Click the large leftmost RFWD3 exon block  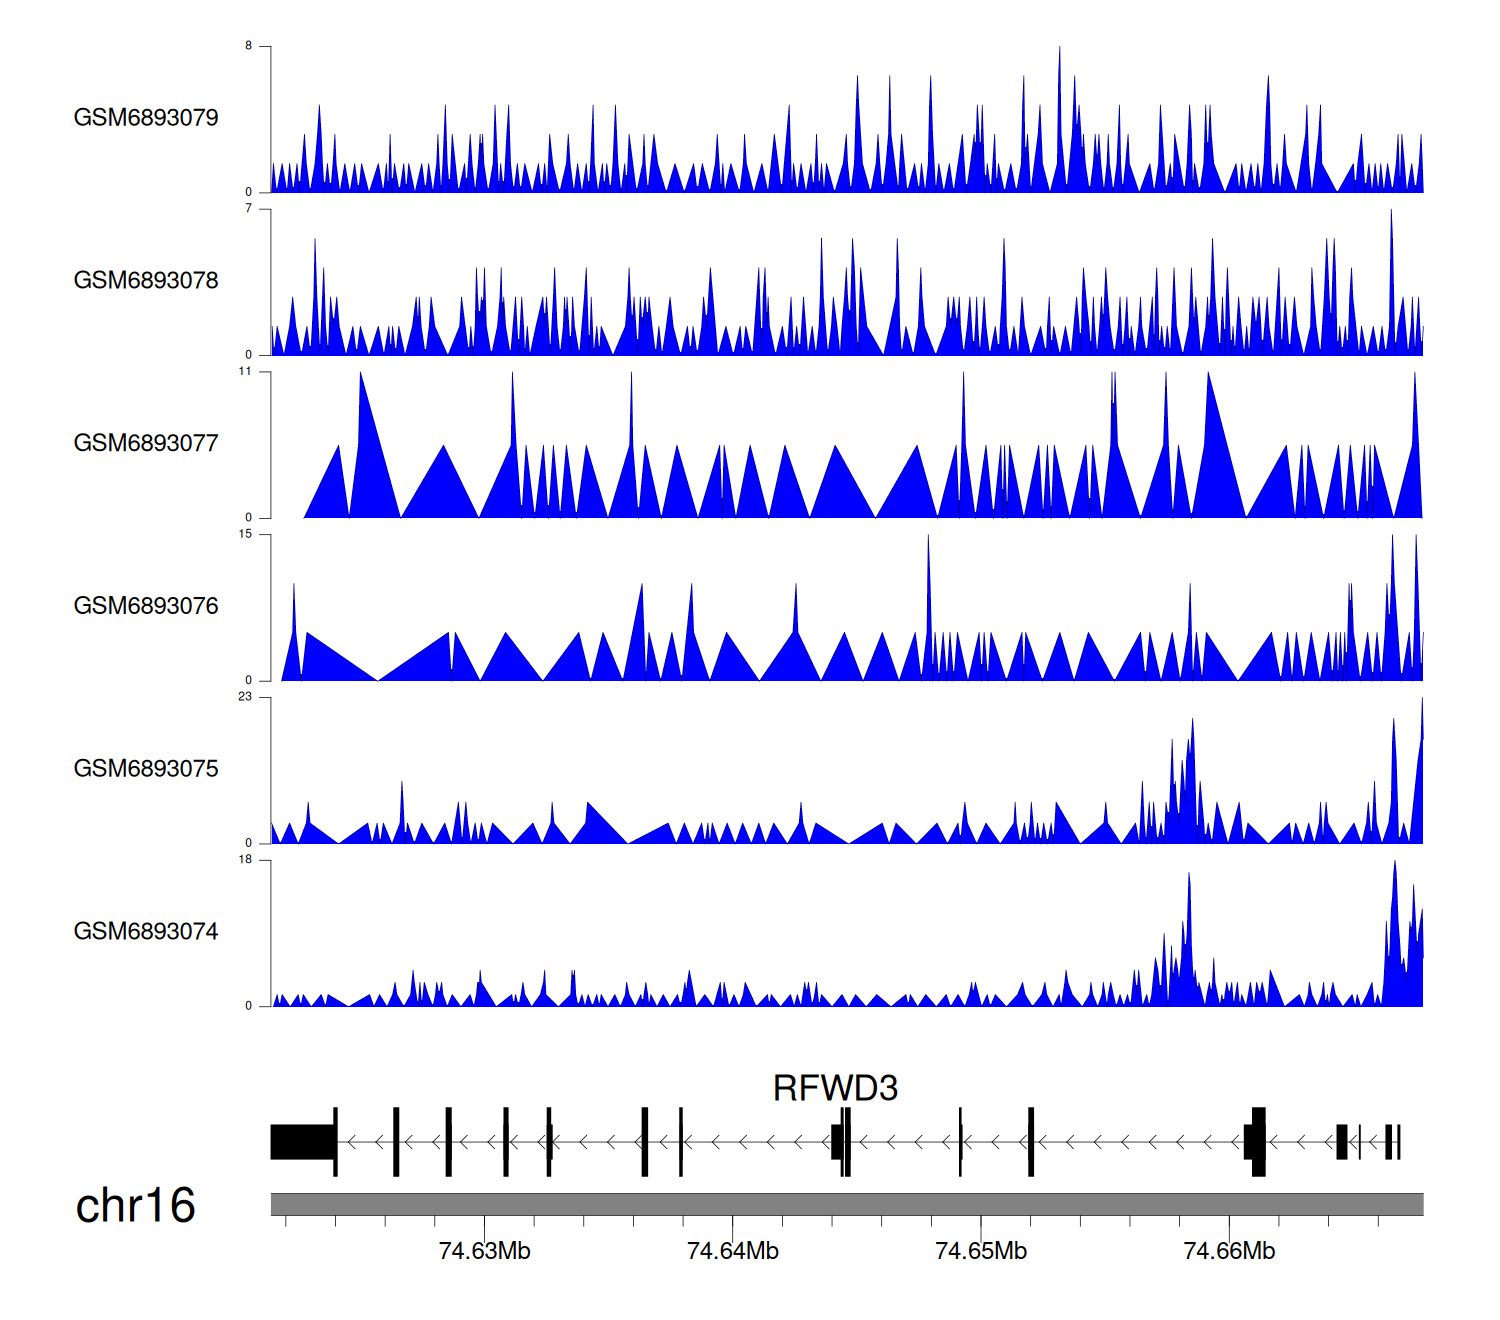tap(302, 1142)
